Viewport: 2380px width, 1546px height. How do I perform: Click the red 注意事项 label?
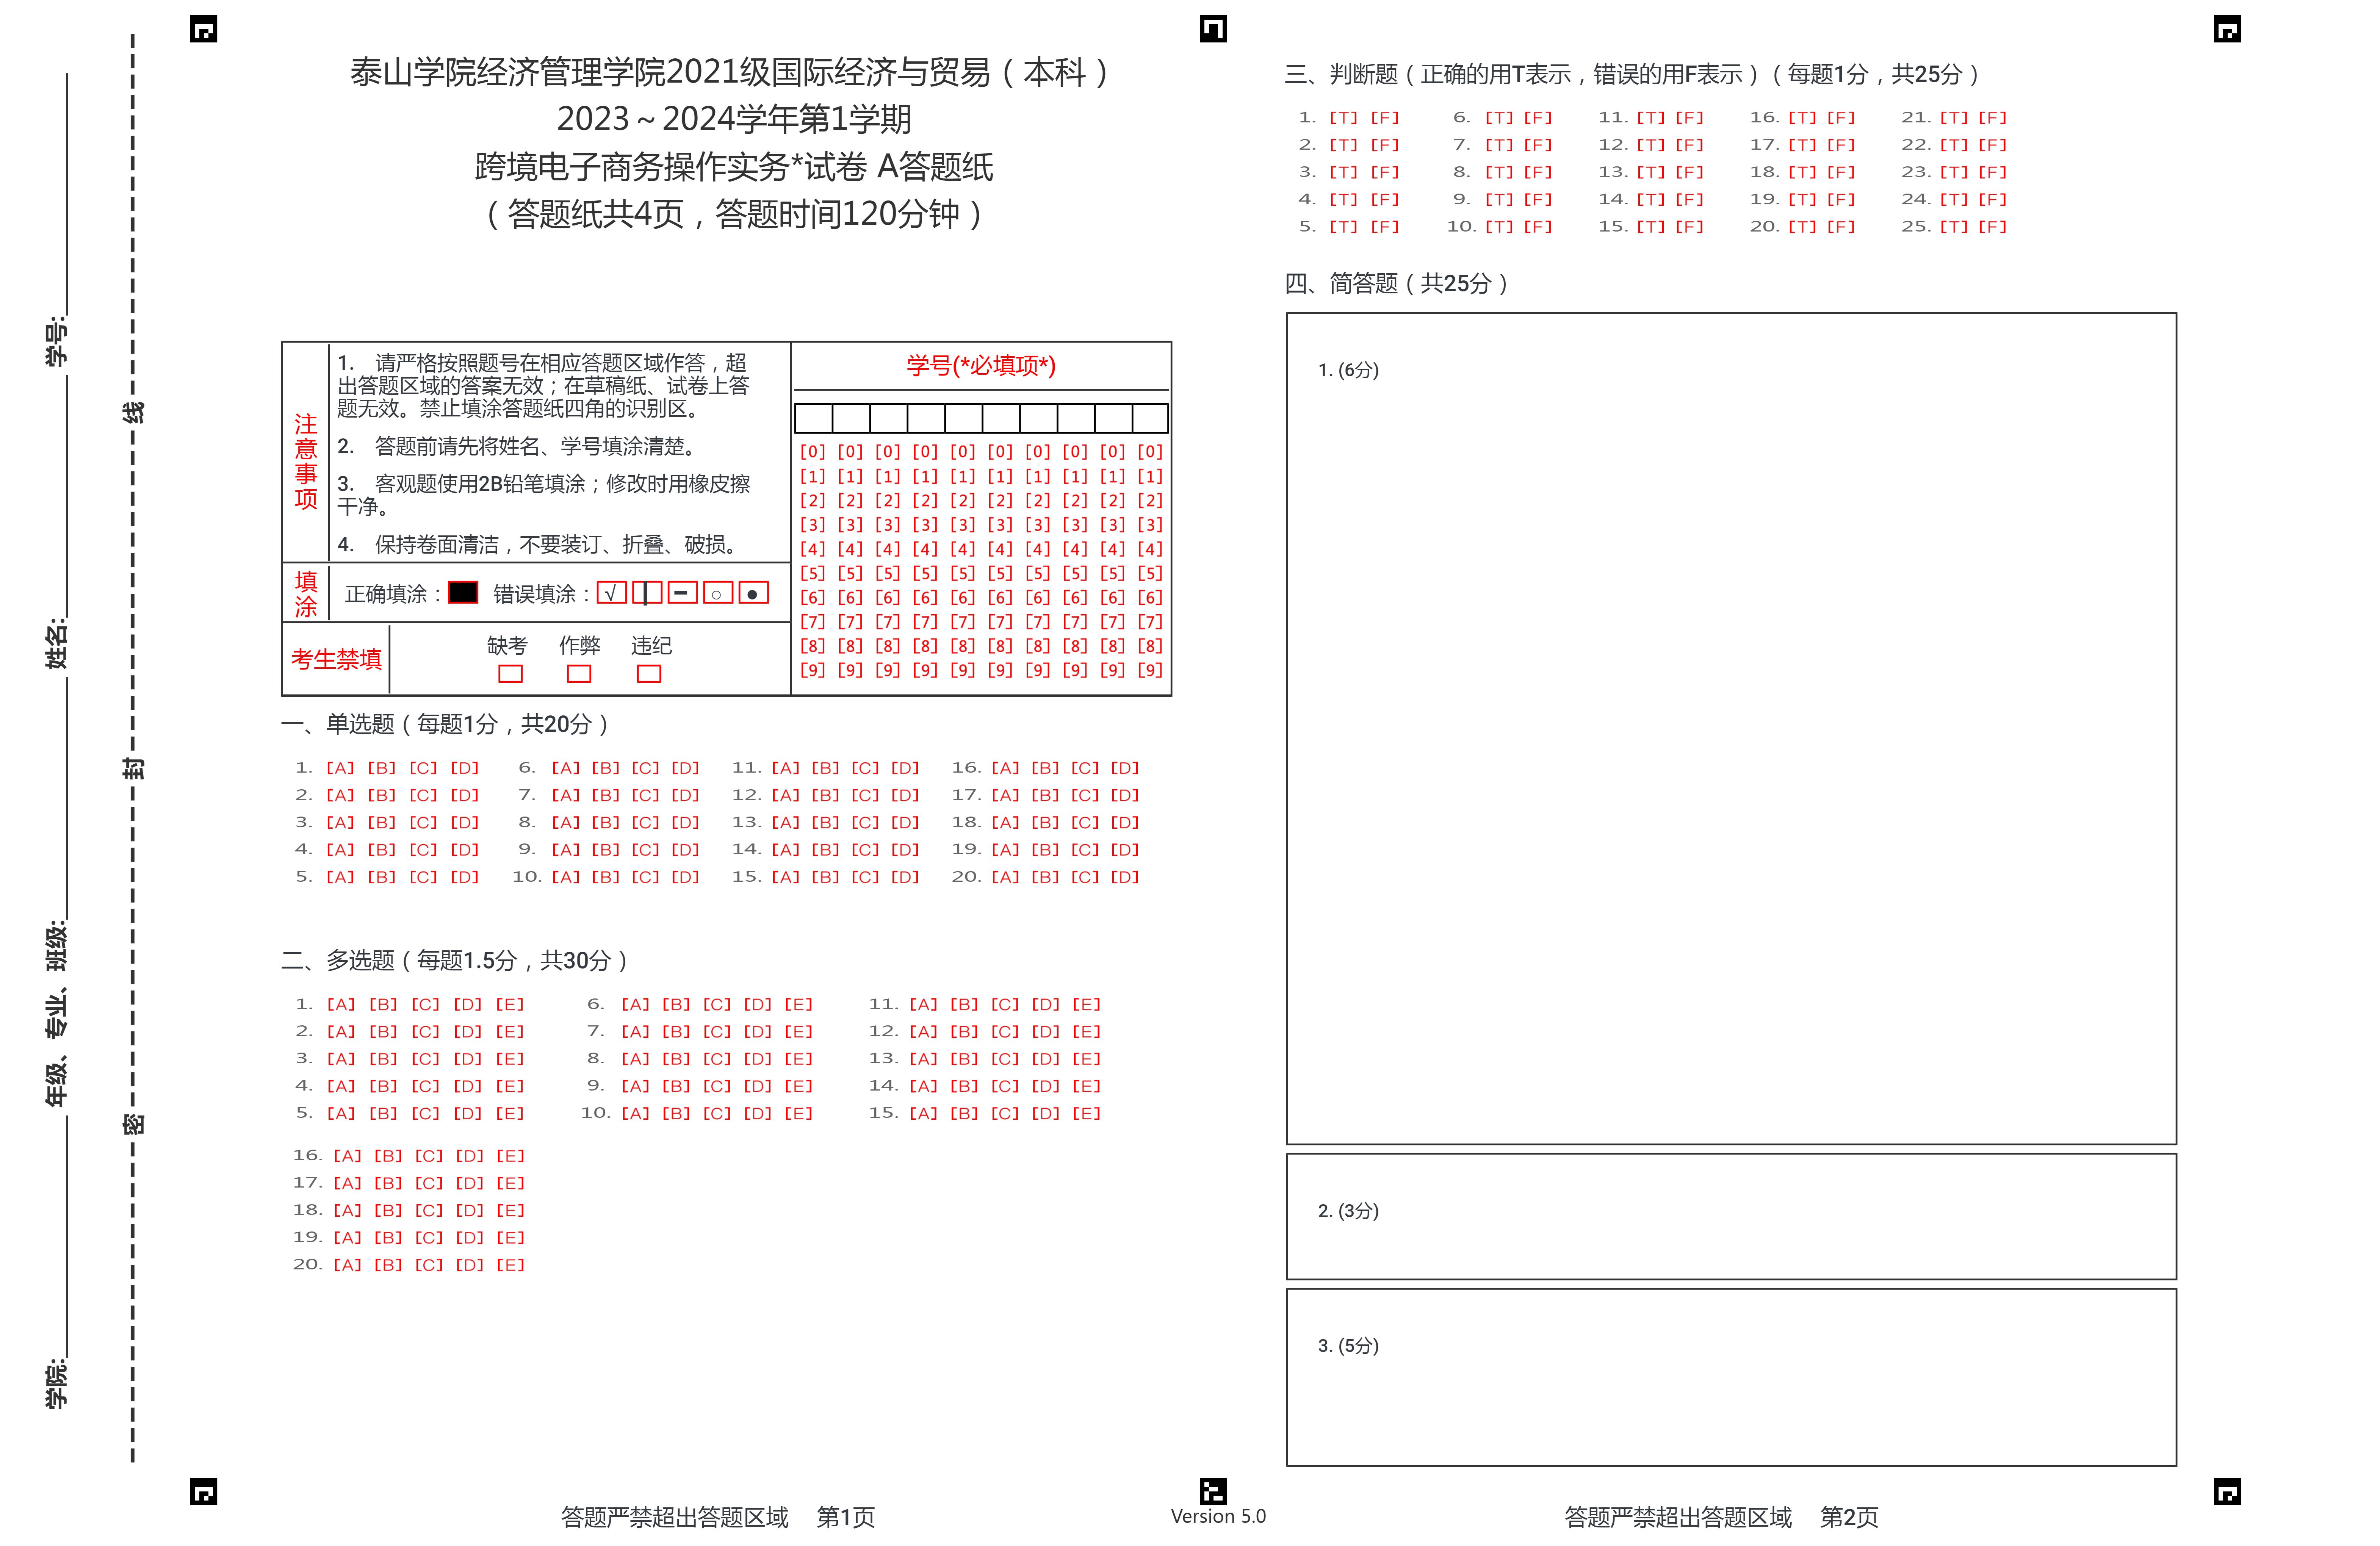pyautogui.click(x=306, y=461)
